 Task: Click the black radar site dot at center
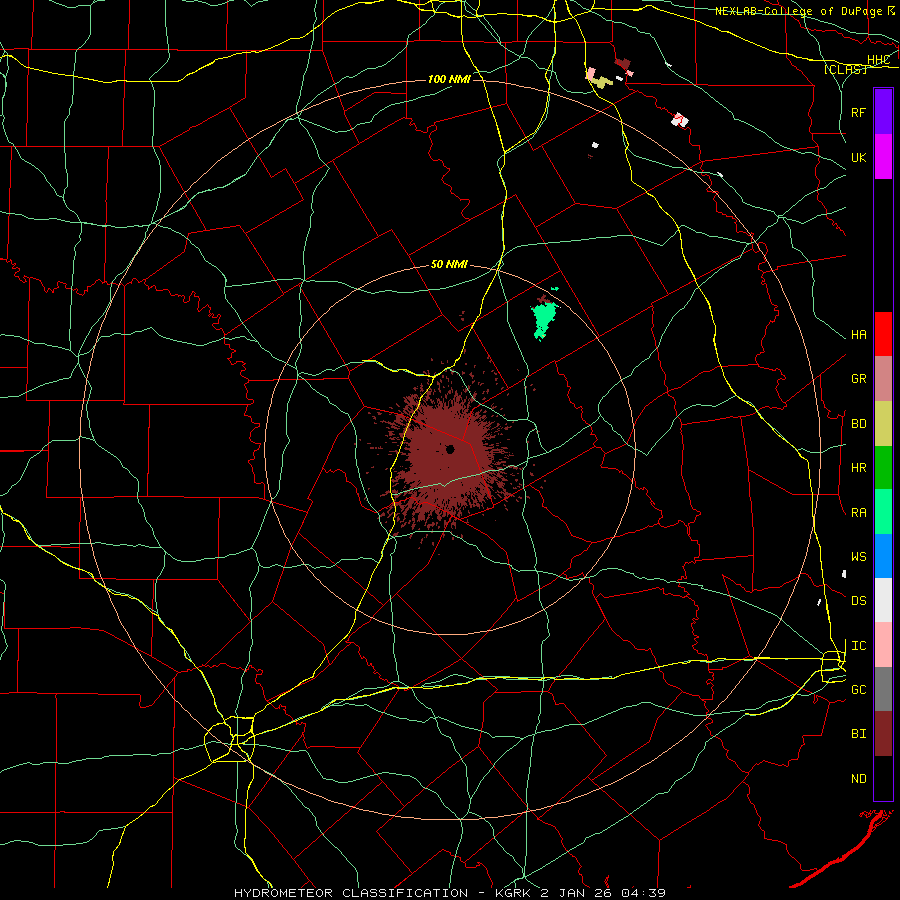[x=451, y=449]
